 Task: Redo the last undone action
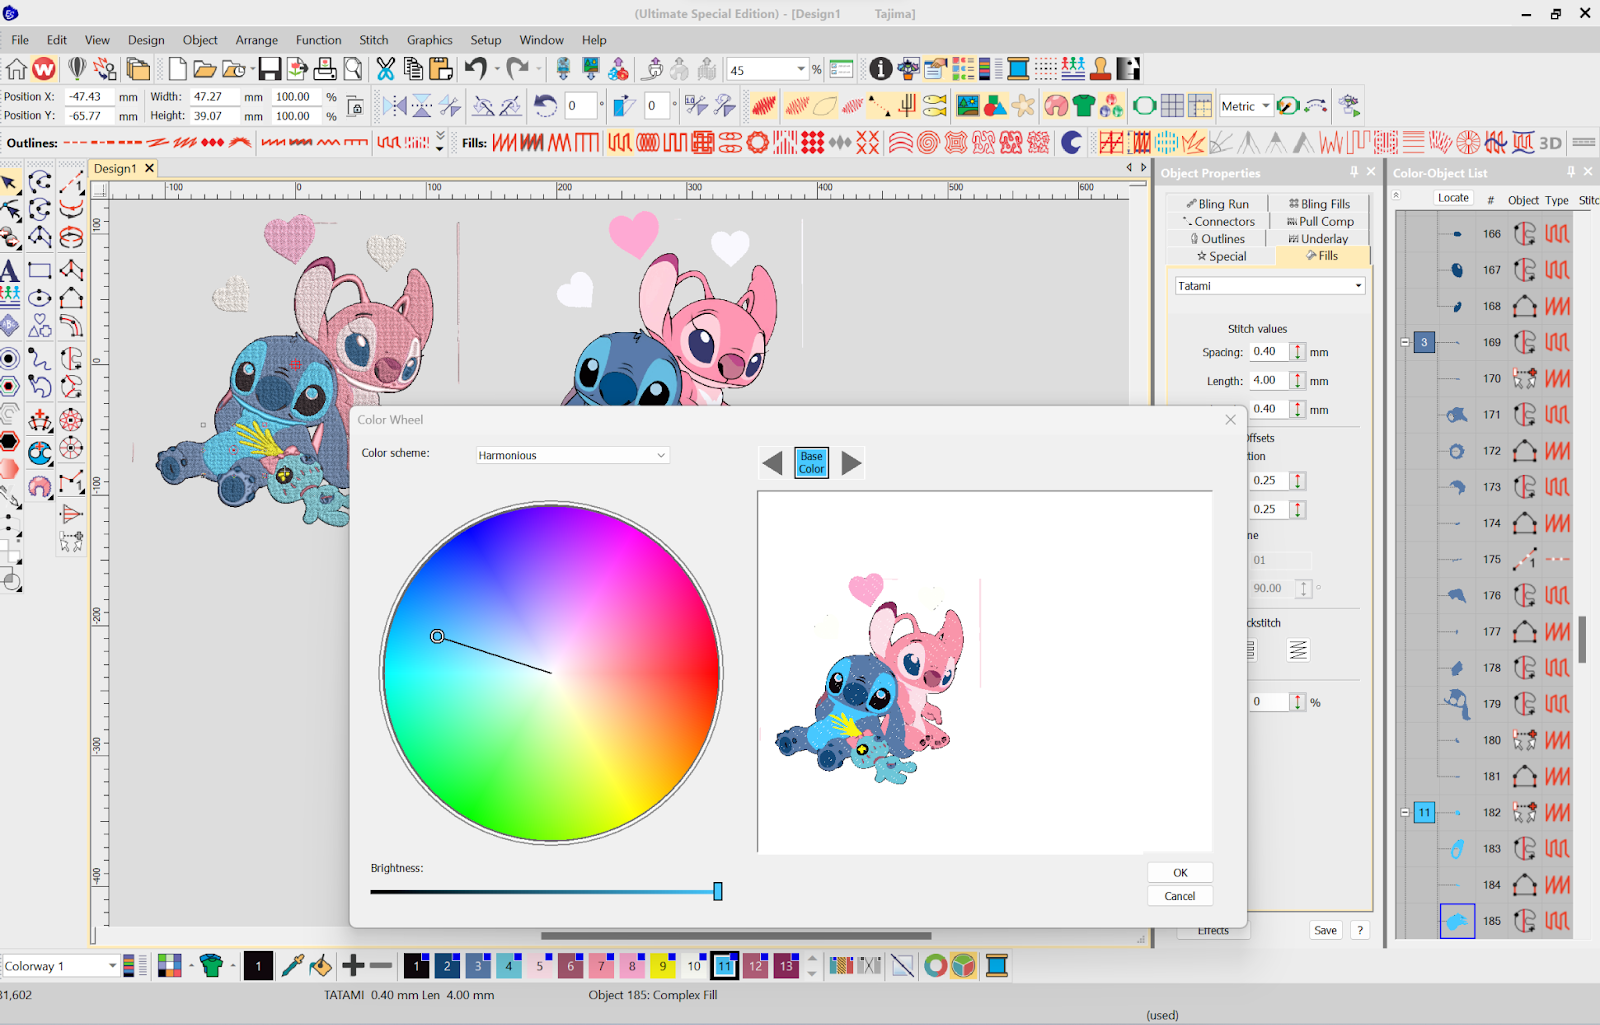(517, 69)
